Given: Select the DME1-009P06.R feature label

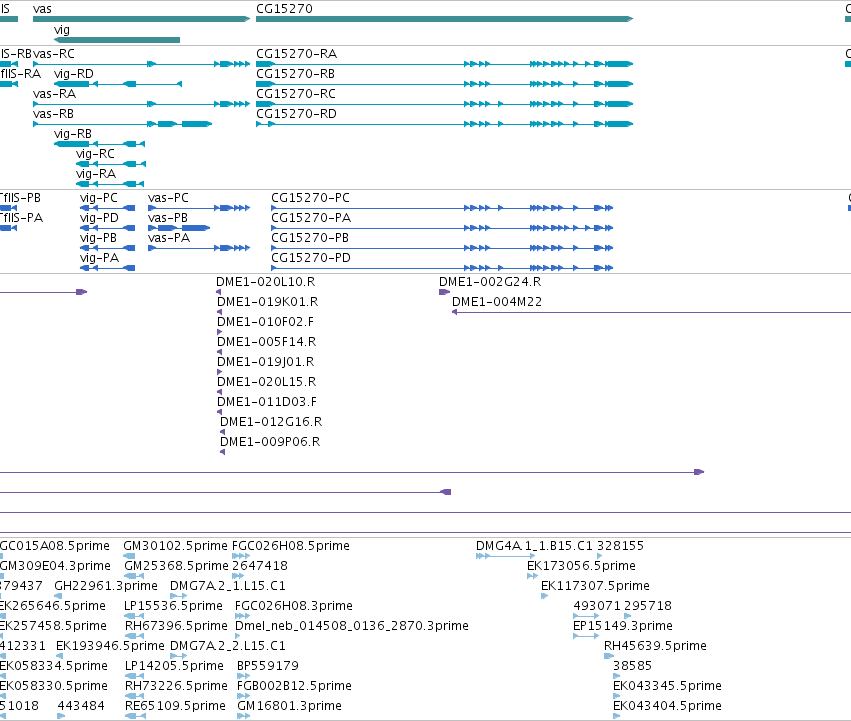Looking at the screenshot, I should point(270,442).
